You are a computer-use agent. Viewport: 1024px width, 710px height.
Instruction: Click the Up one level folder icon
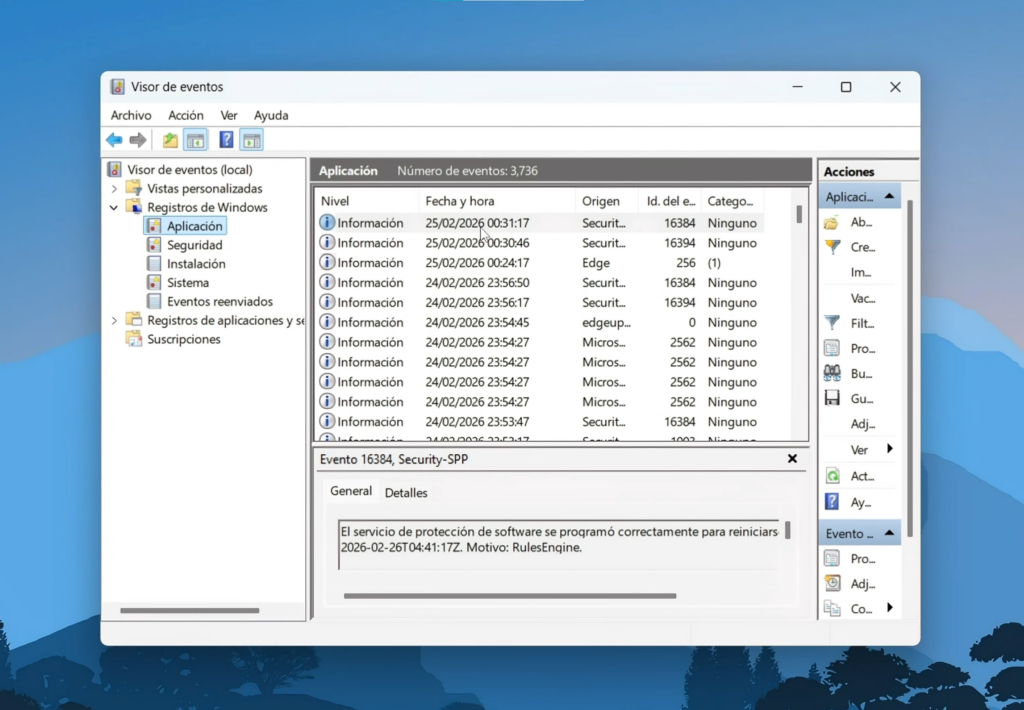170,140
